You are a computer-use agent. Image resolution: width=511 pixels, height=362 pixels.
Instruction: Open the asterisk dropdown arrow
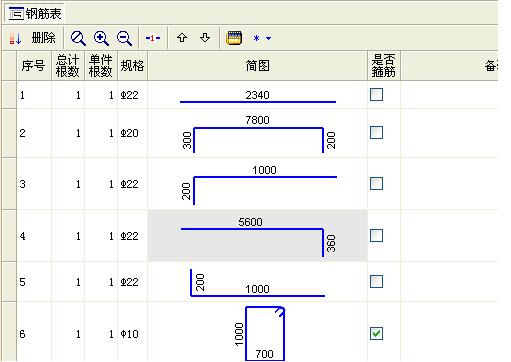(268, 39)
